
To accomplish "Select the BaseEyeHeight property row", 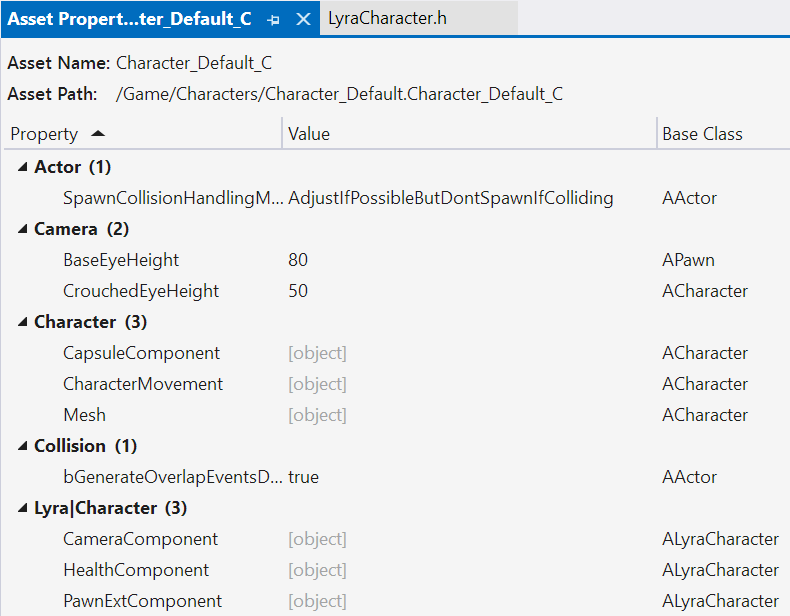I will [x=121, y=260].
